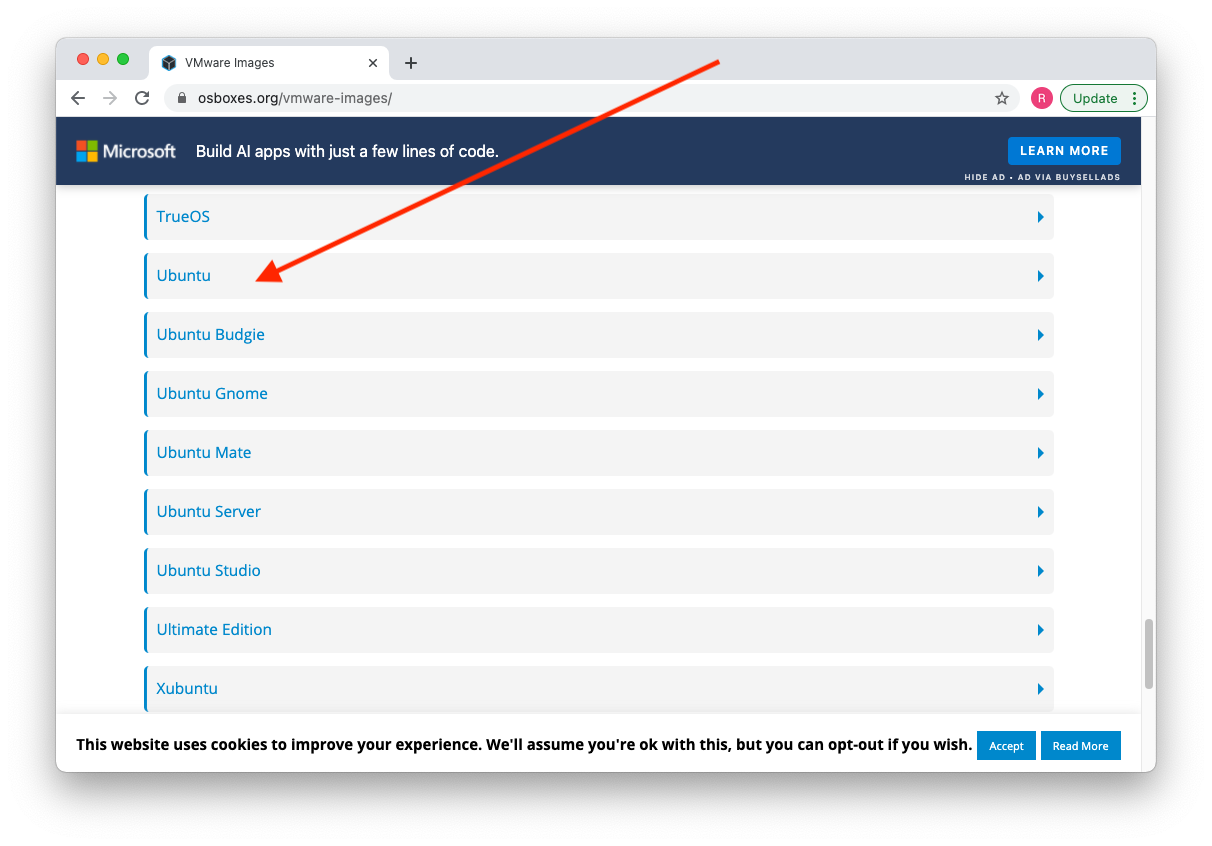Expand the Ubuntu section arrow
The height and width of the screenshot is (846, 1212).
tap(1040, 276)
